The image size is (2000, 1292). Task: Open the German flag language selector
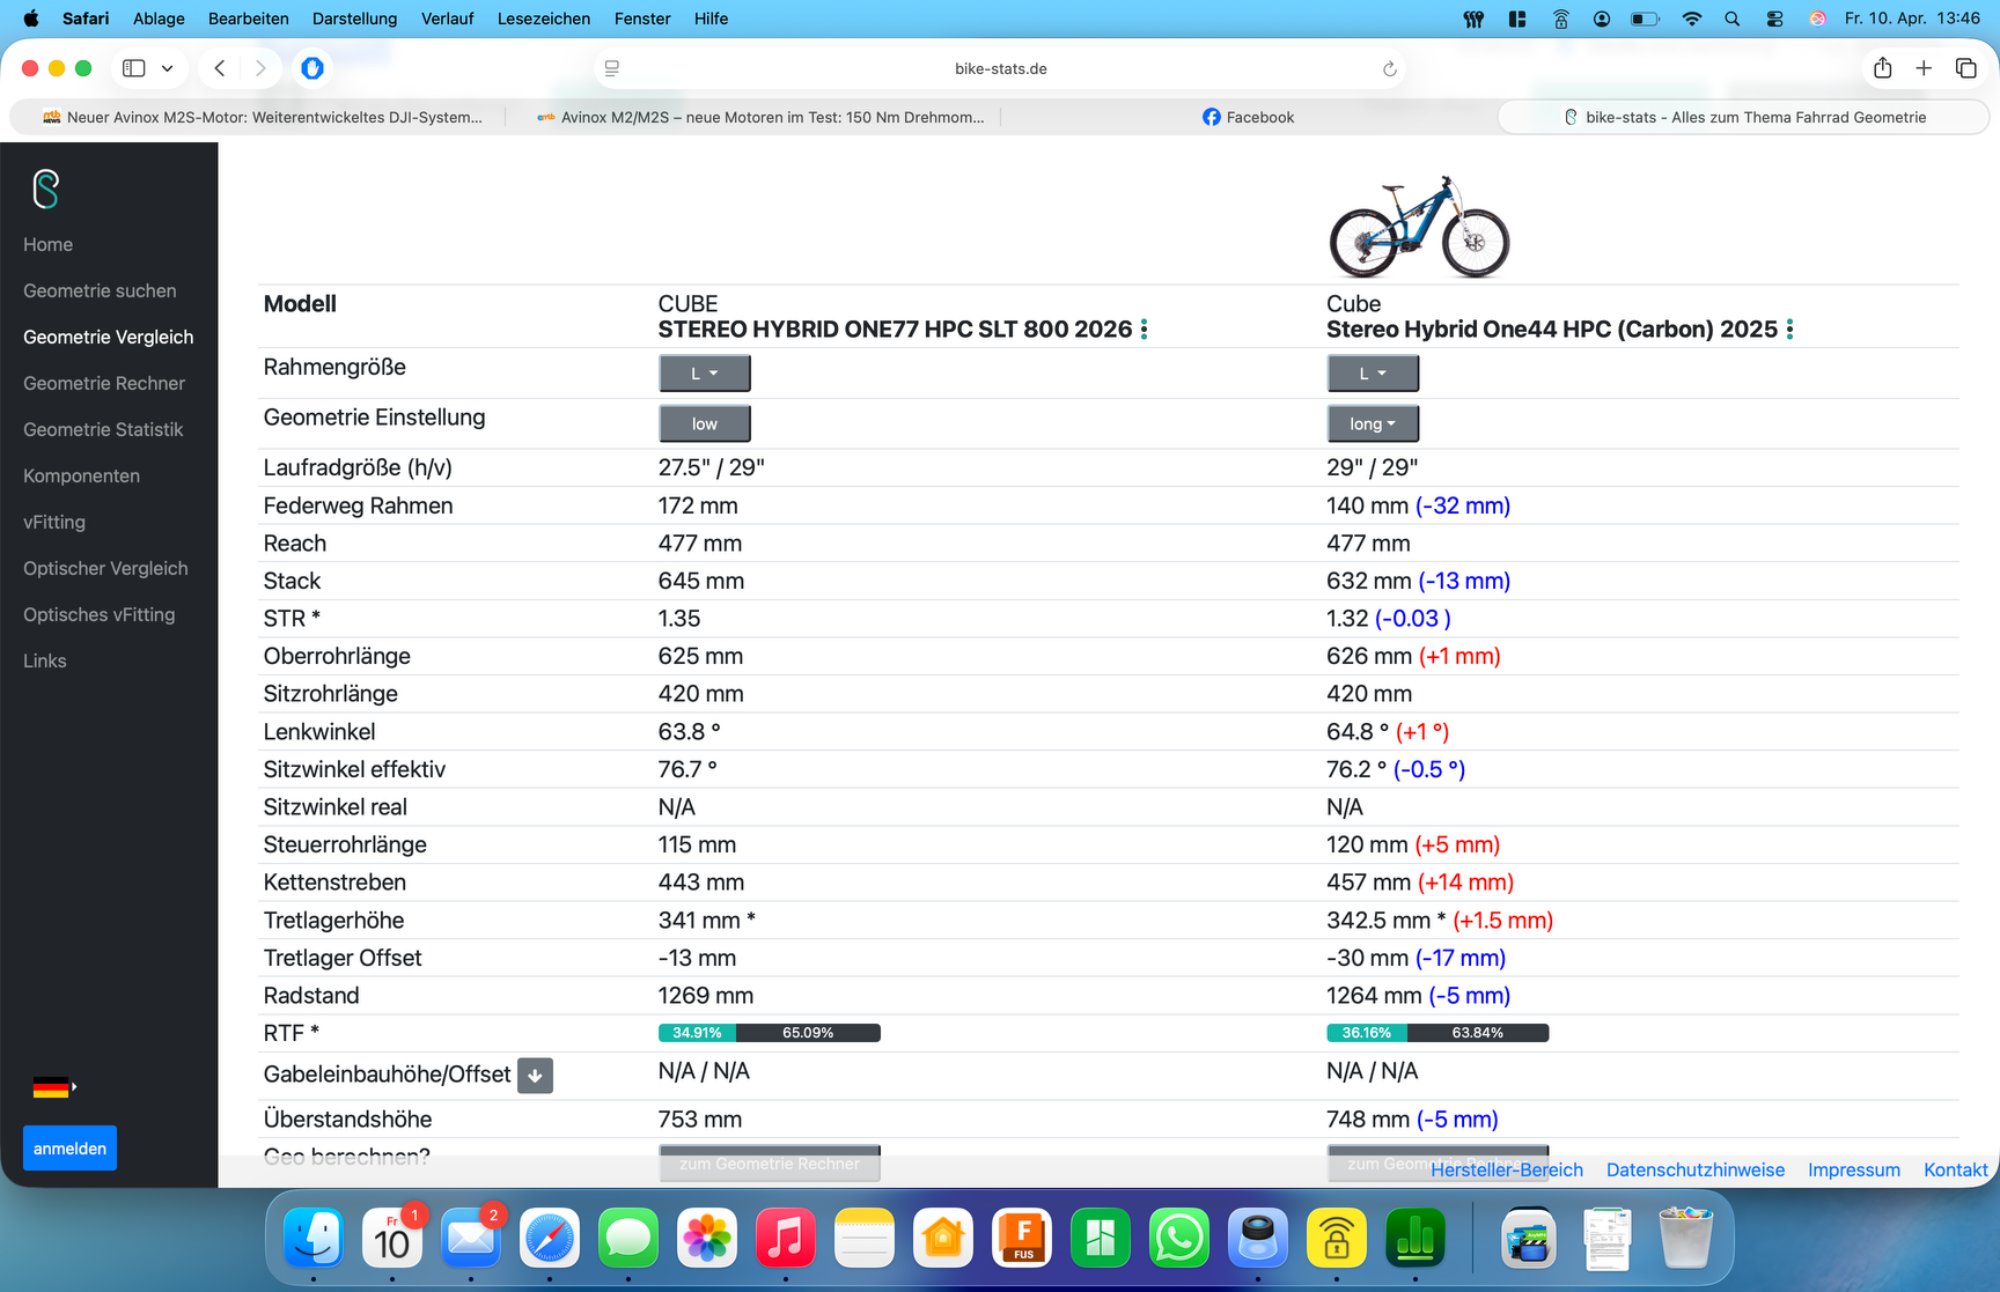54,1087
